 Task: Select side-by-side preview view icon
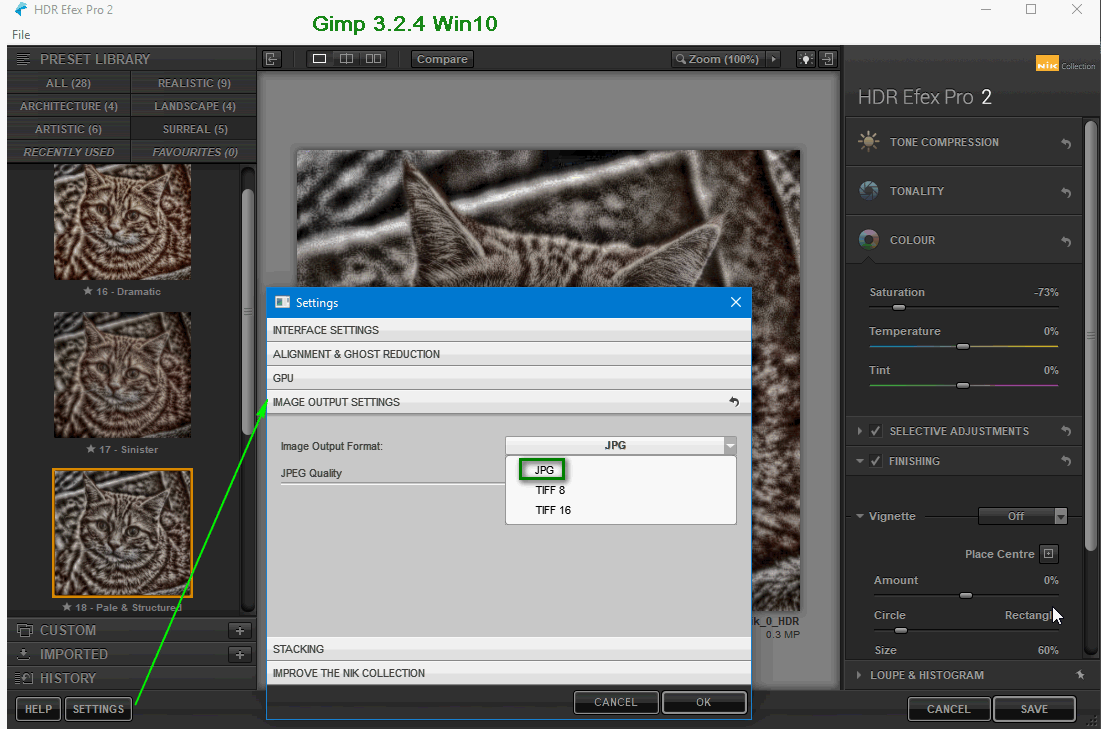pos(374,59)
